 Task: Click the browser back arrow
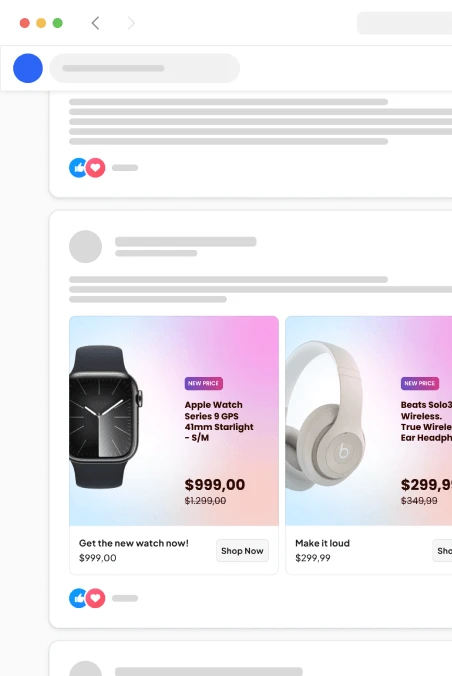(x=95, y=23)
